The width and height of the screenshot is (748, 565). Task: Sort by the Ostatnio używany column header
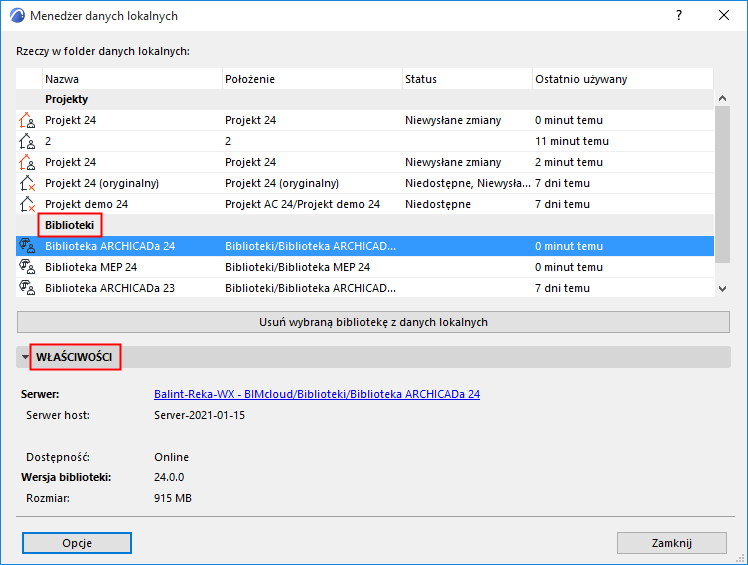point(623,79)
